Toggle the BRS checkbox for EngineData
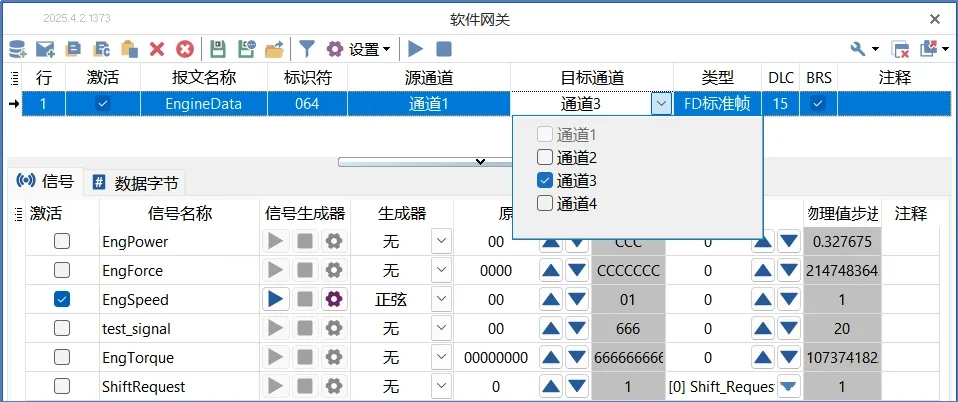 click(818, 103)
